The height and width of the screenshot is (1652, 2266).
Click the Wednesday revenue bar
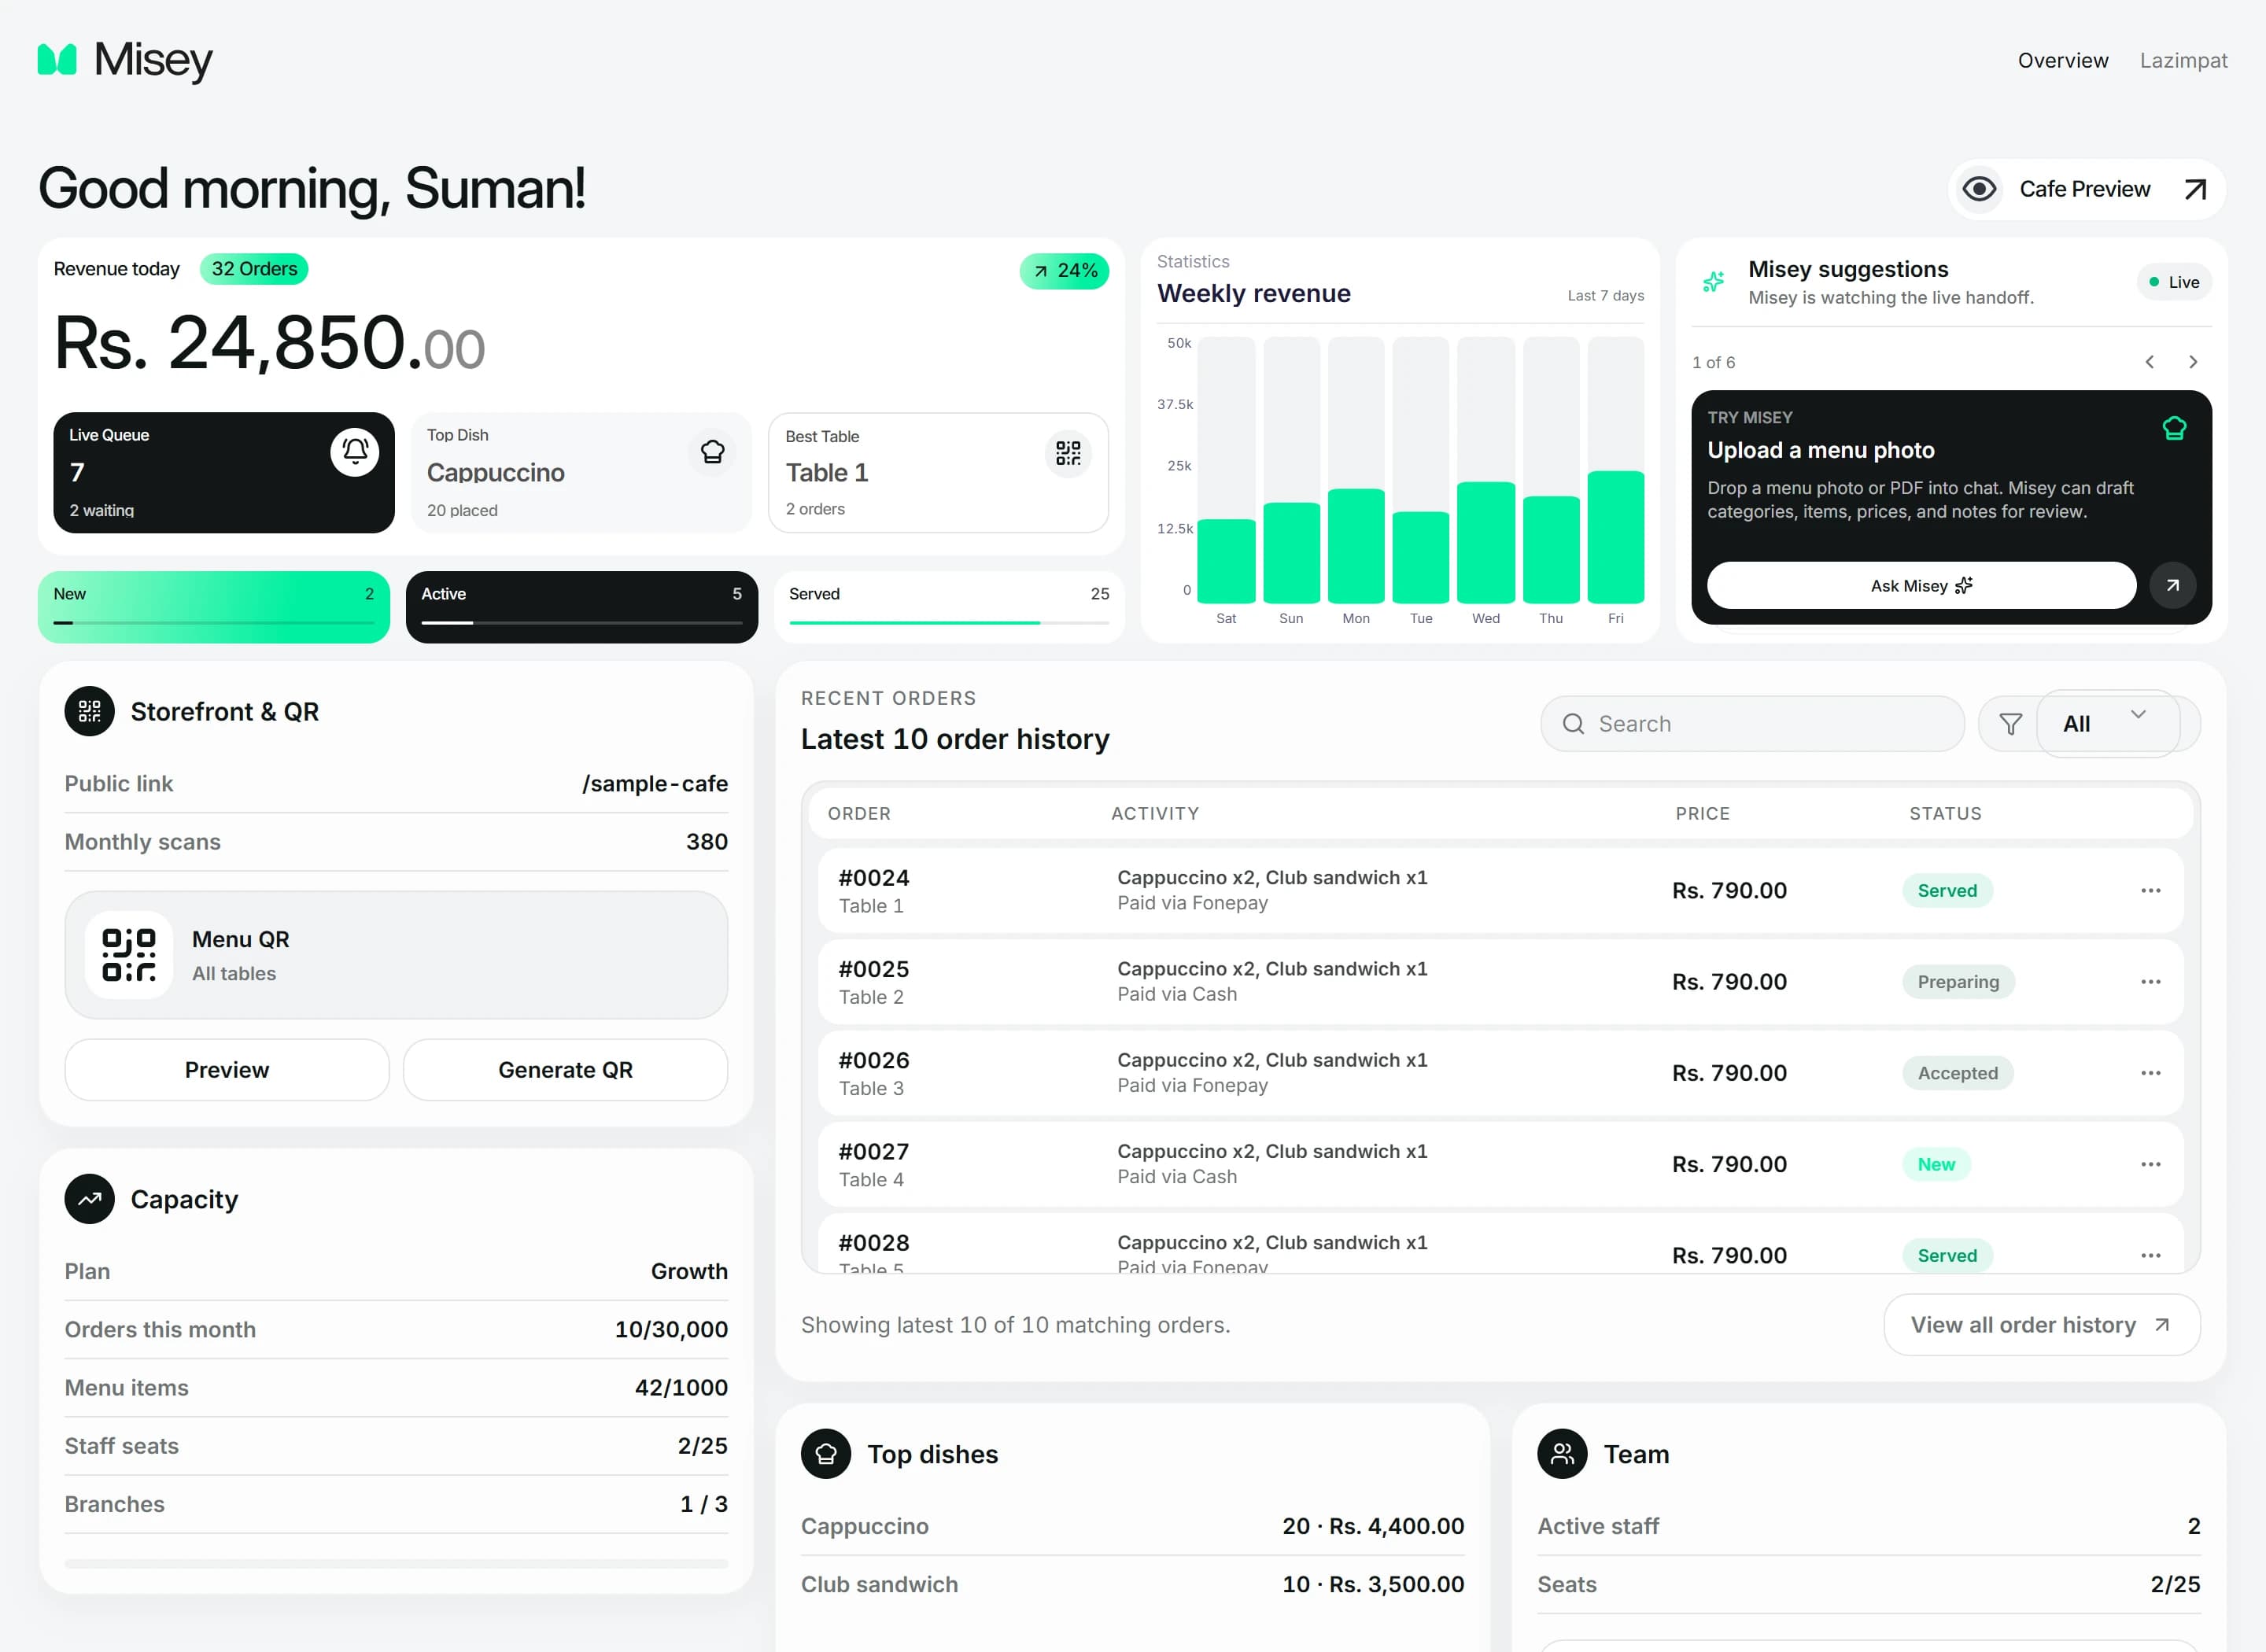(x=1486, y=542)
